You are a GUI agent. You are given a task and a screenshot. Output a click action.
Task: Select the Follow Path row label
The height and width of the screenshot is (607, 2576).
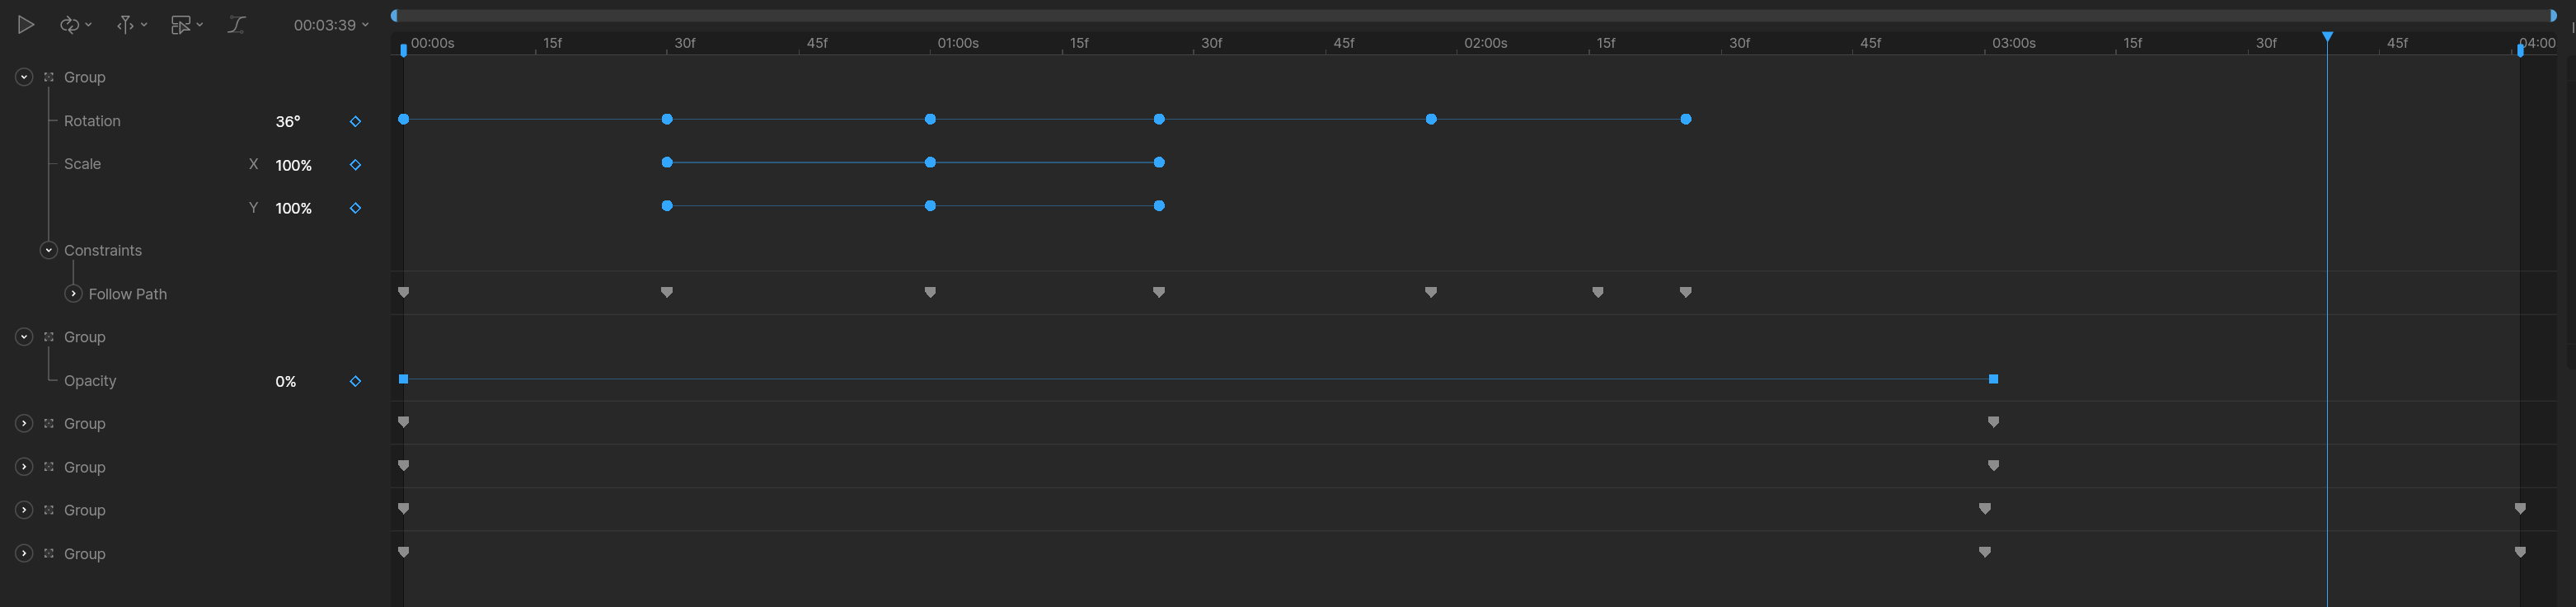(128, 294)
